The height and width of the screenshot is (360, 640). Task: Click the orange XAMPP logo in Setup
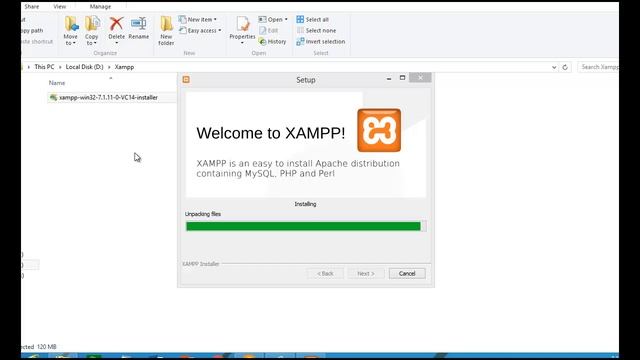(x=379, y=130)
